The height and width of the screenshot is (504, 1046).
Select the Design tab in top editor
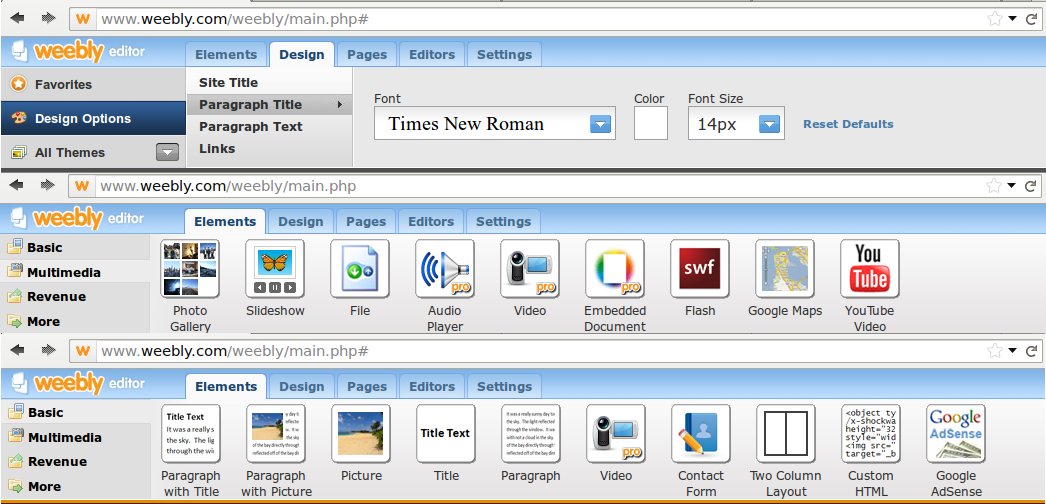pos(302,55)
